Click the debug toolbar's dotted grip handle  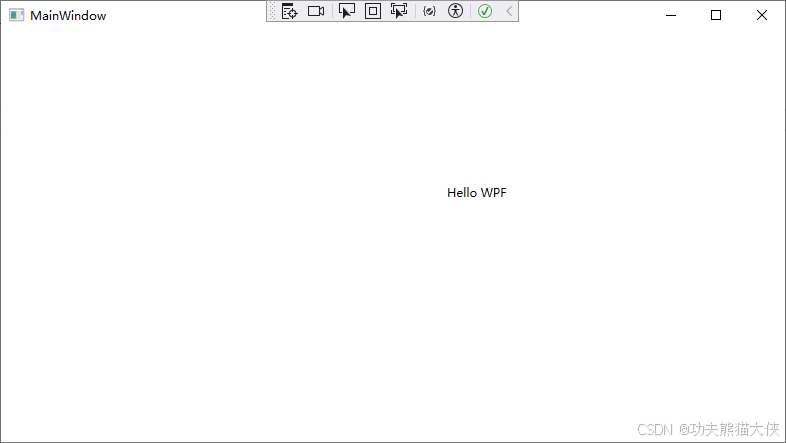tap(272, 11)
